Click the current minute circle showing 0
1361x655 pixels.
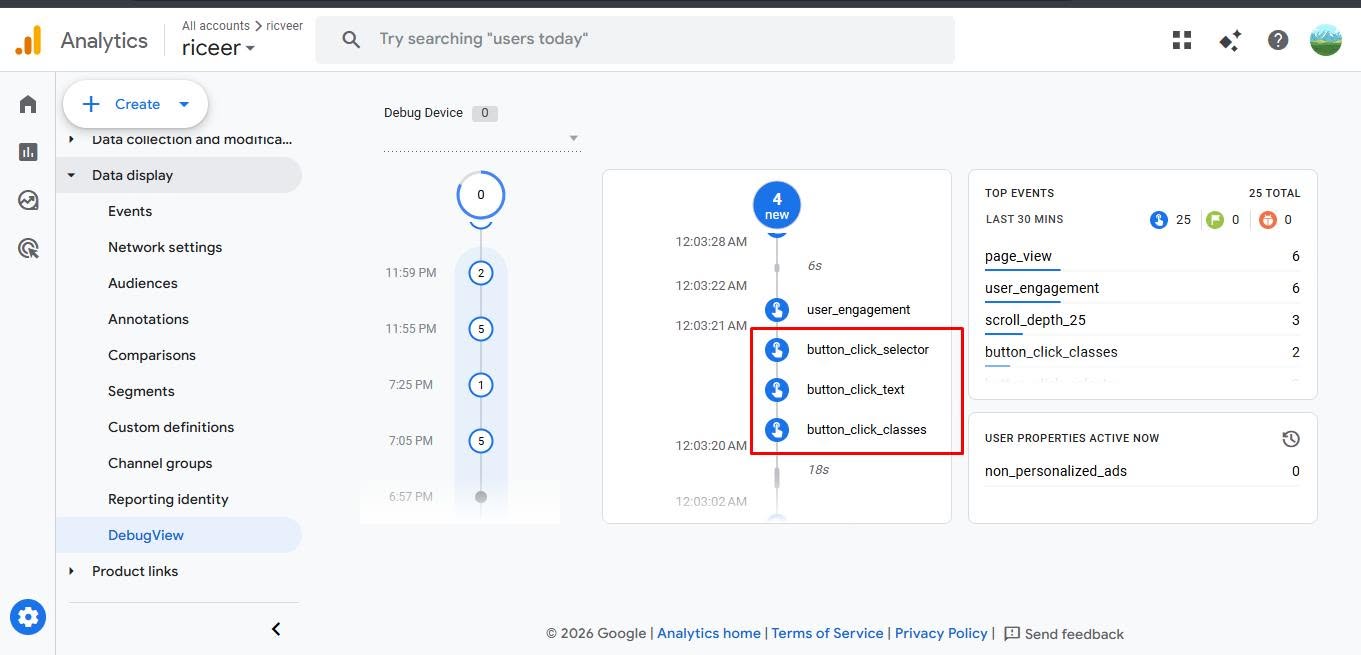coord(481,195)
